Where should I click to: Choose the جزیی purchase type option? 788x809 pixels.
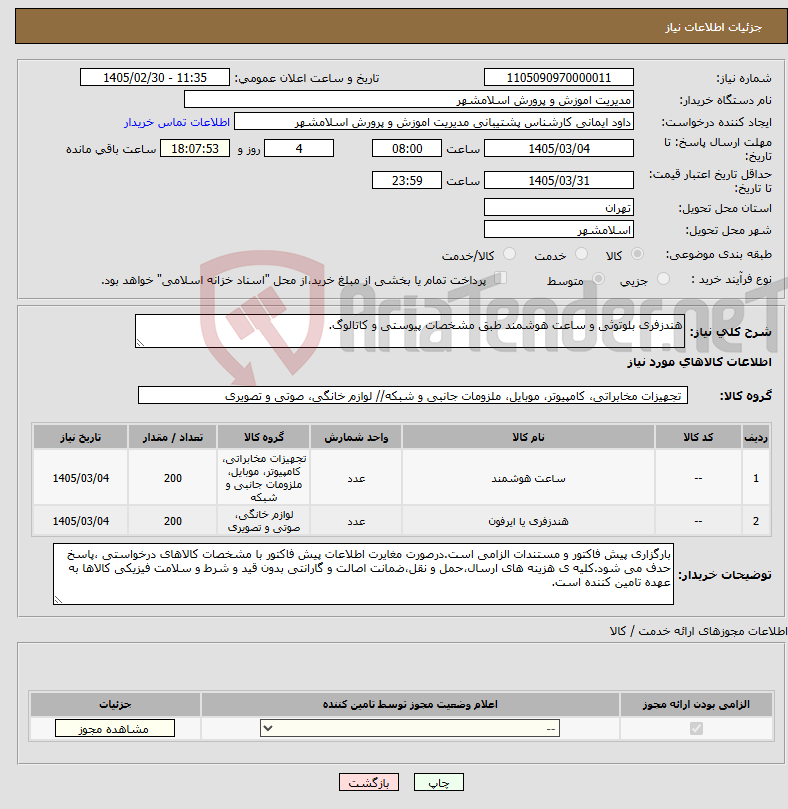click(664, 279)
